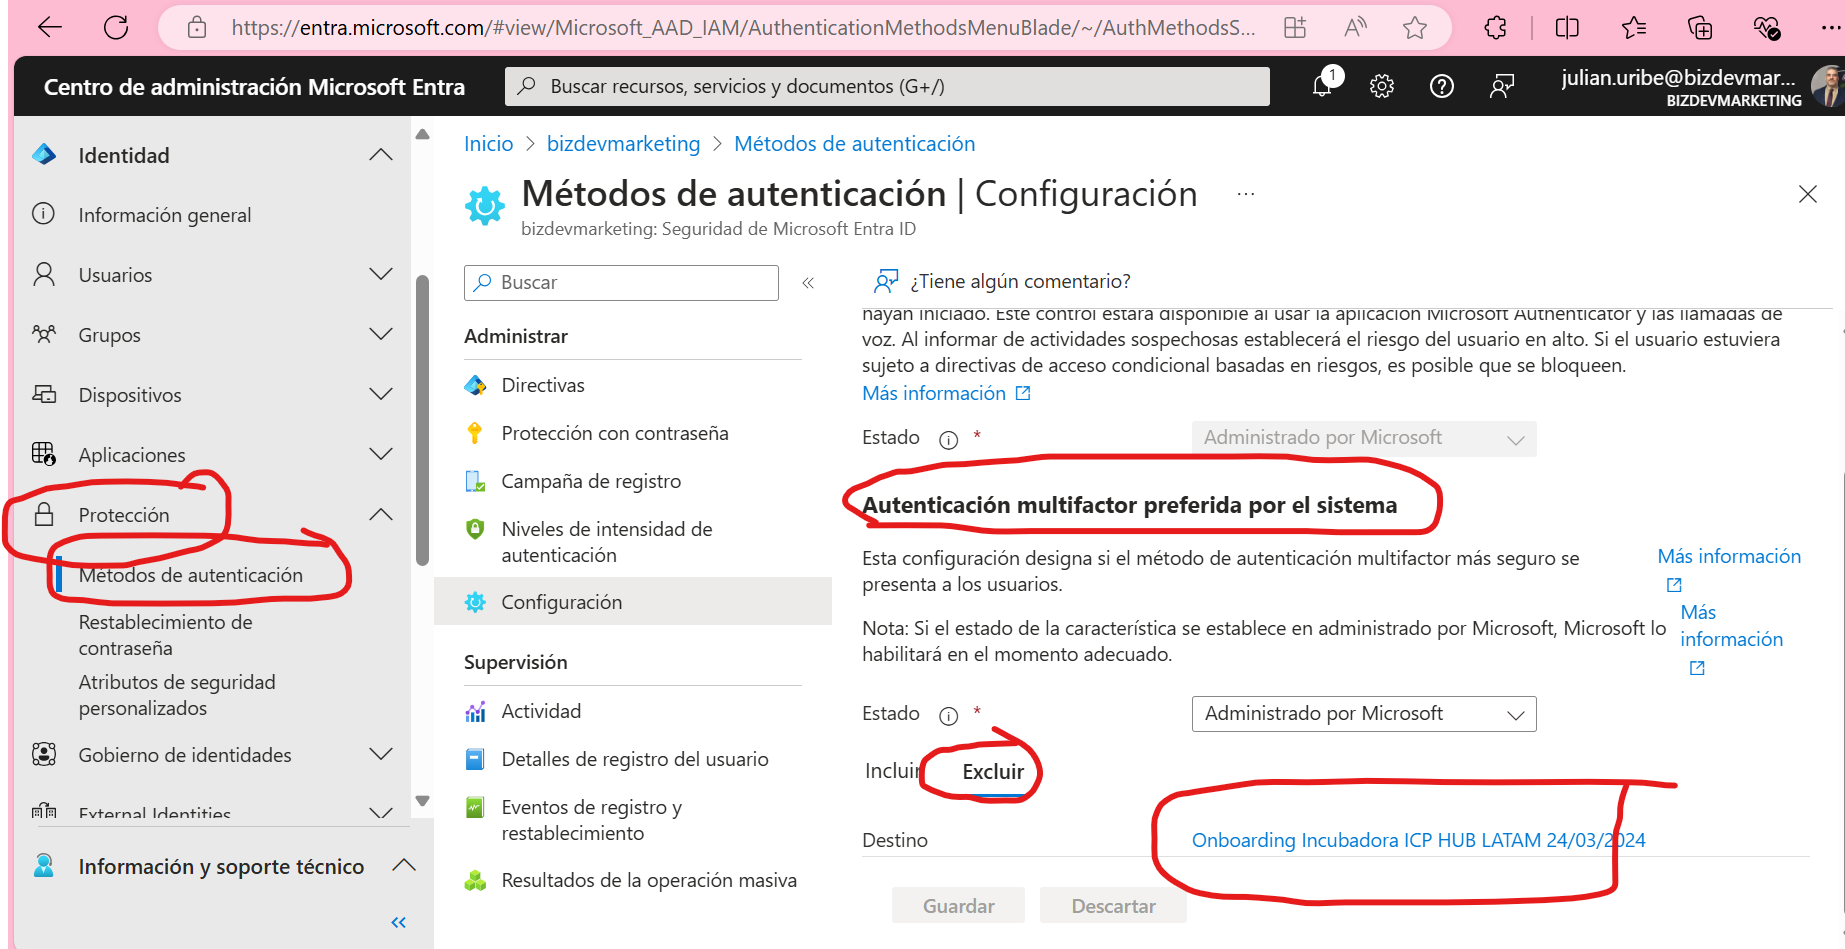Click ¿Tiene algún comentario? feedback
1845x949 pixels.
1002,281
